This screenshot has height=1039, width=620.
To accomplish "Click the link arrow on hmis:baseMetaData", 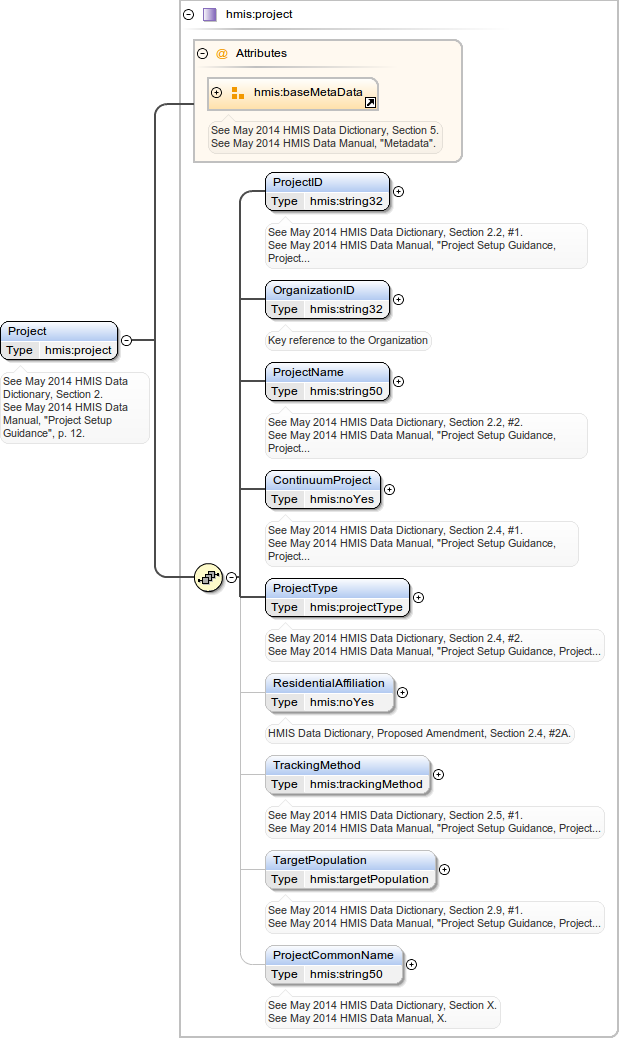I will coord(370,102).
